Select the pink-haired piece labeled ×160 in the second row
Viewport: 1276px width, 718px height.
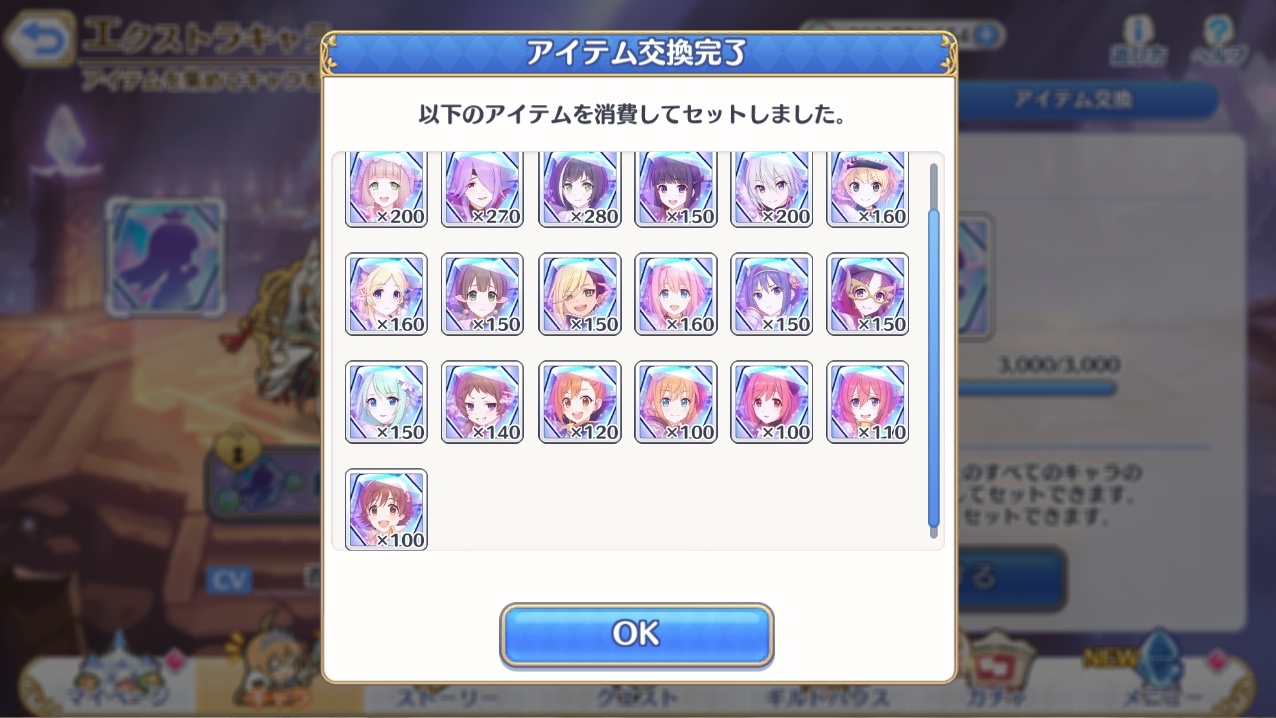(x=676, y=294)
